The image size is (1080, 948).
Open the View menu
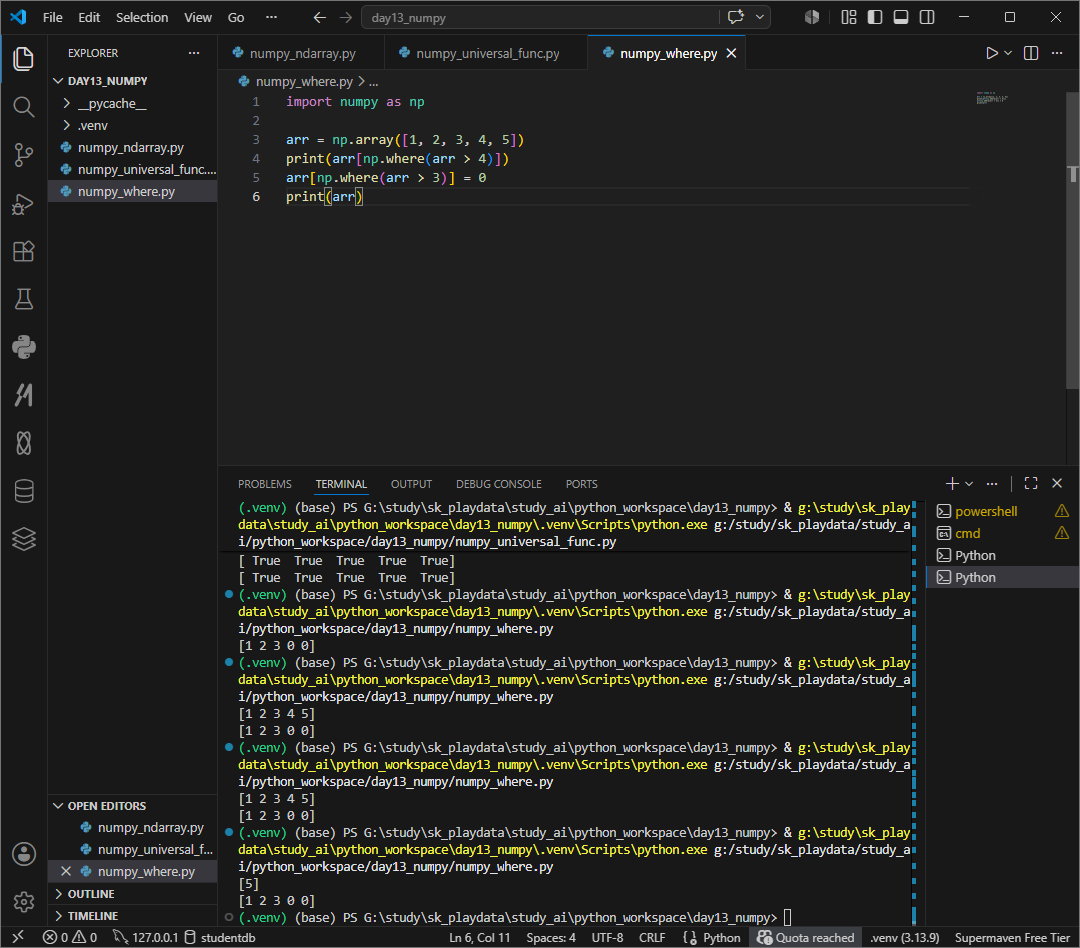pyautogui.click(x=198, y=17)
